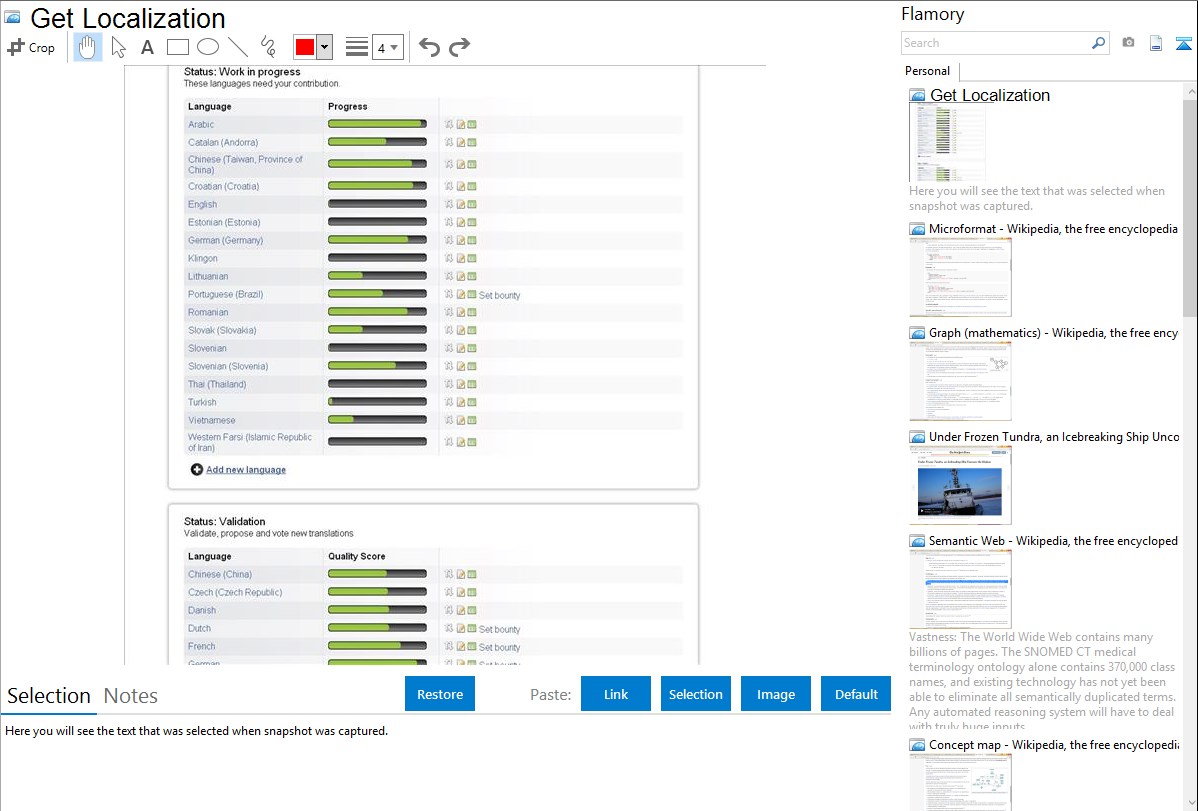Open the line width dropdown
The image size is (1198, 811).
point(387,47)
